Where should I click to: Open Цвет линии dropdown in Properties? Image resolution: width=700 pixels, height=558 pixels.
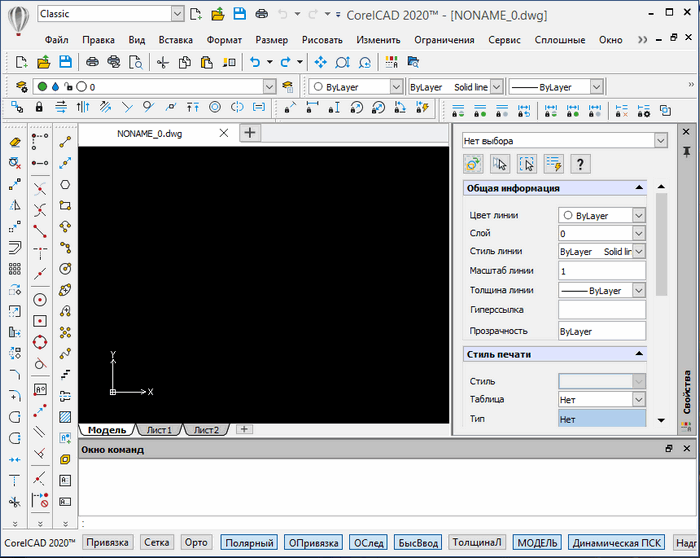(x=639, y=215)
